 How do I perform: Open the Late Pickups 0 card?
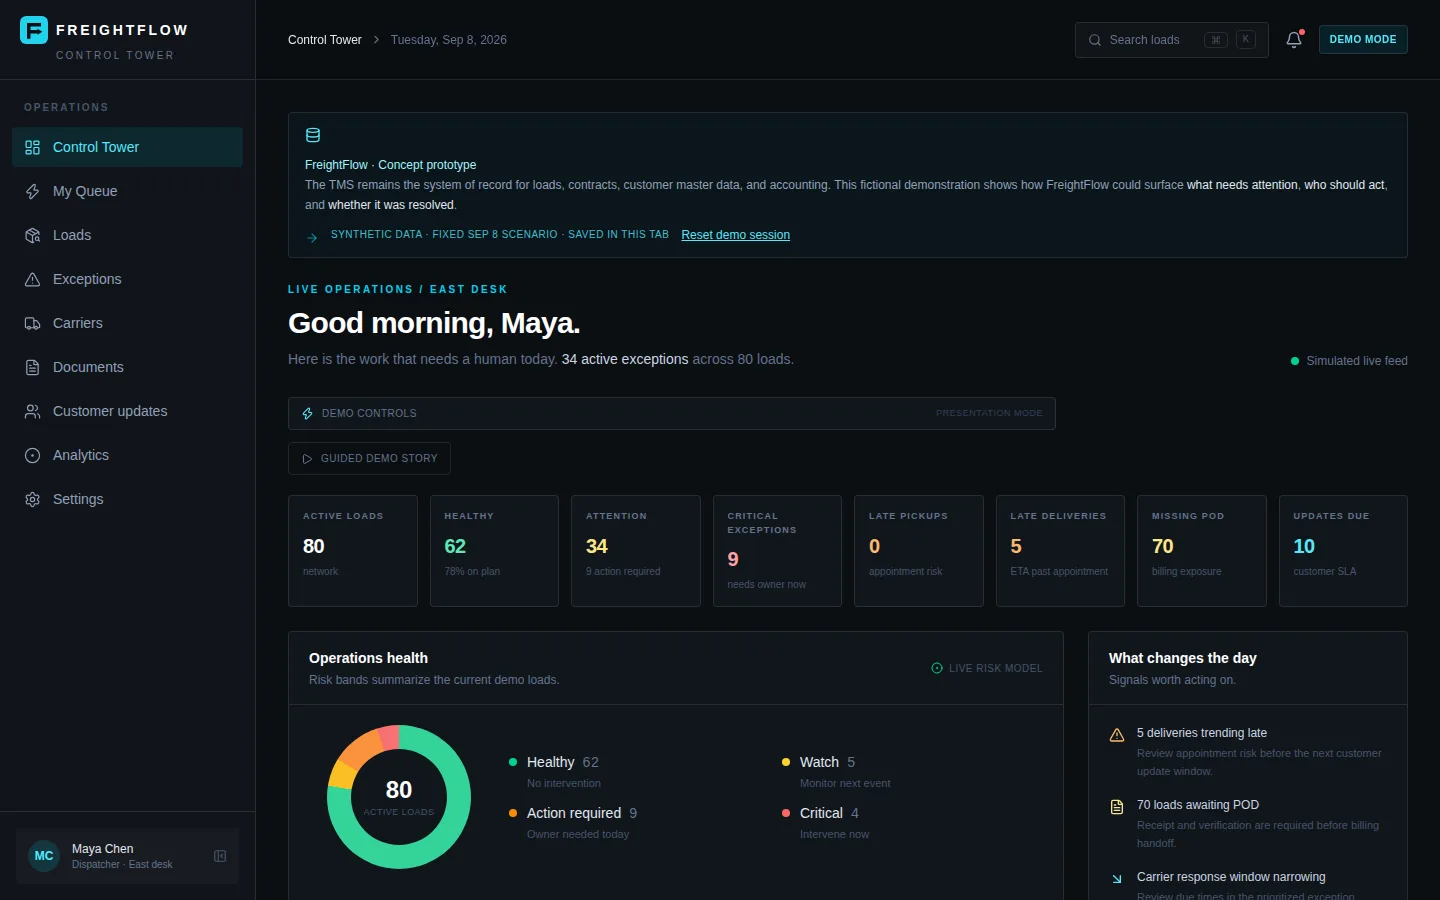coord(919,551)
